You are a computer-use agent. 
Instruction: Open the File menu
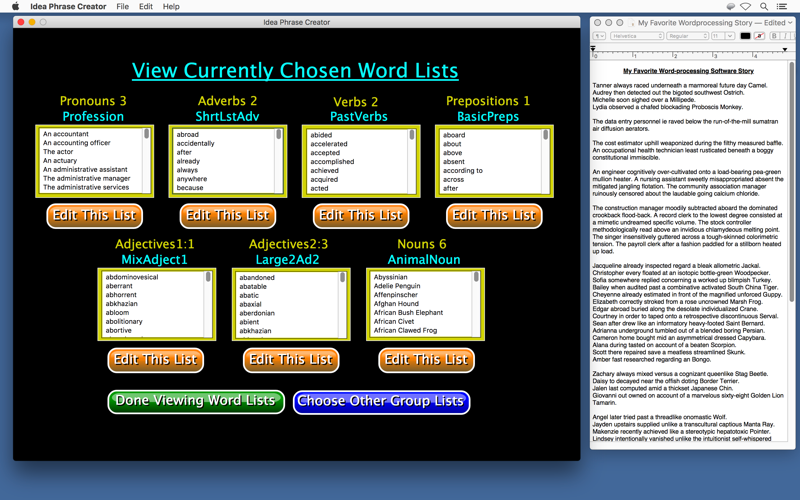(x=122, y=6)
